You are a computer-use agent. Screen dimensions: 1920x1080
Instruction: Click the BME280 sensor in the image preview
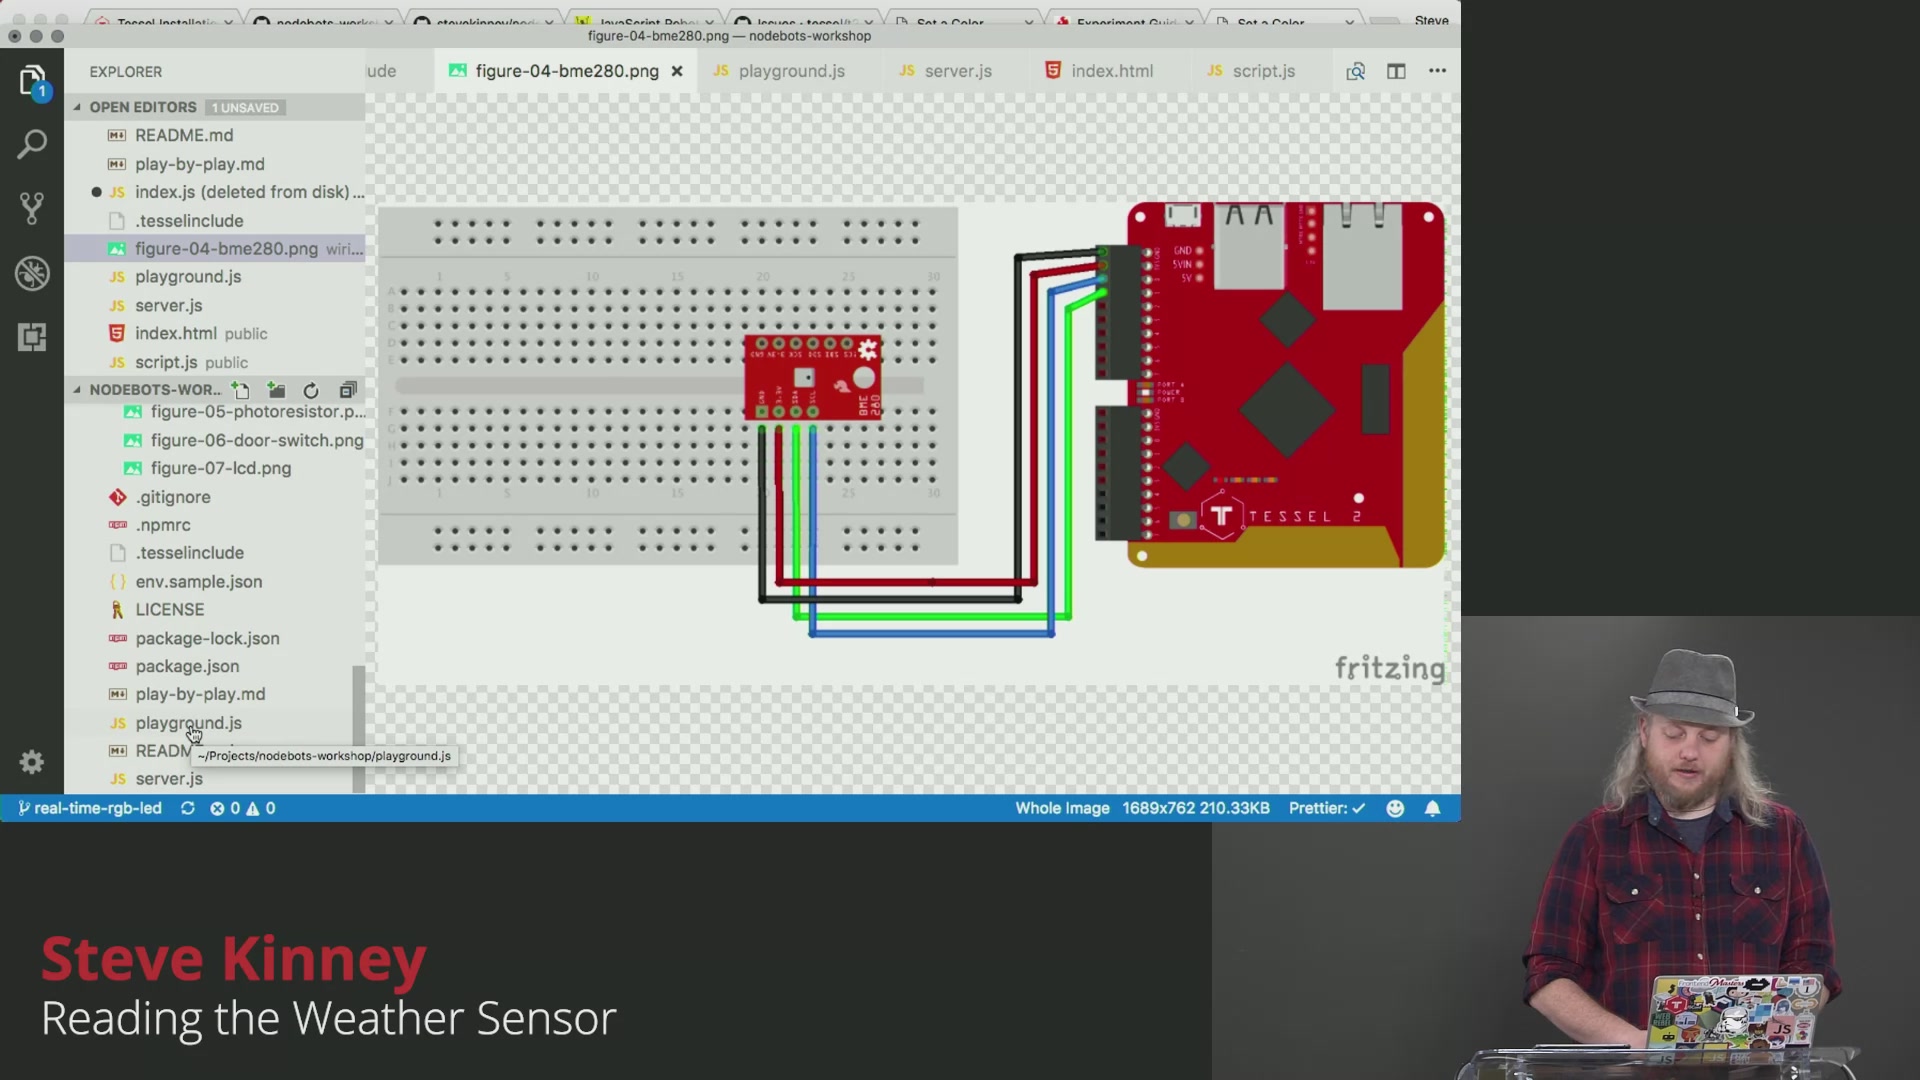pos(813,378)
